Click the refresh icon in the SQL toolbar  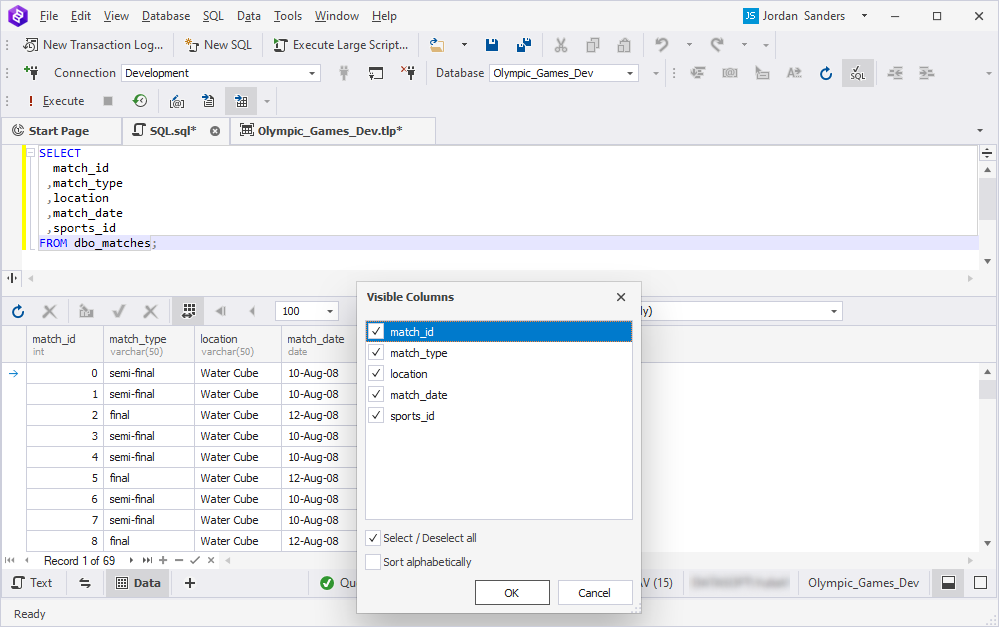[826, 73]
